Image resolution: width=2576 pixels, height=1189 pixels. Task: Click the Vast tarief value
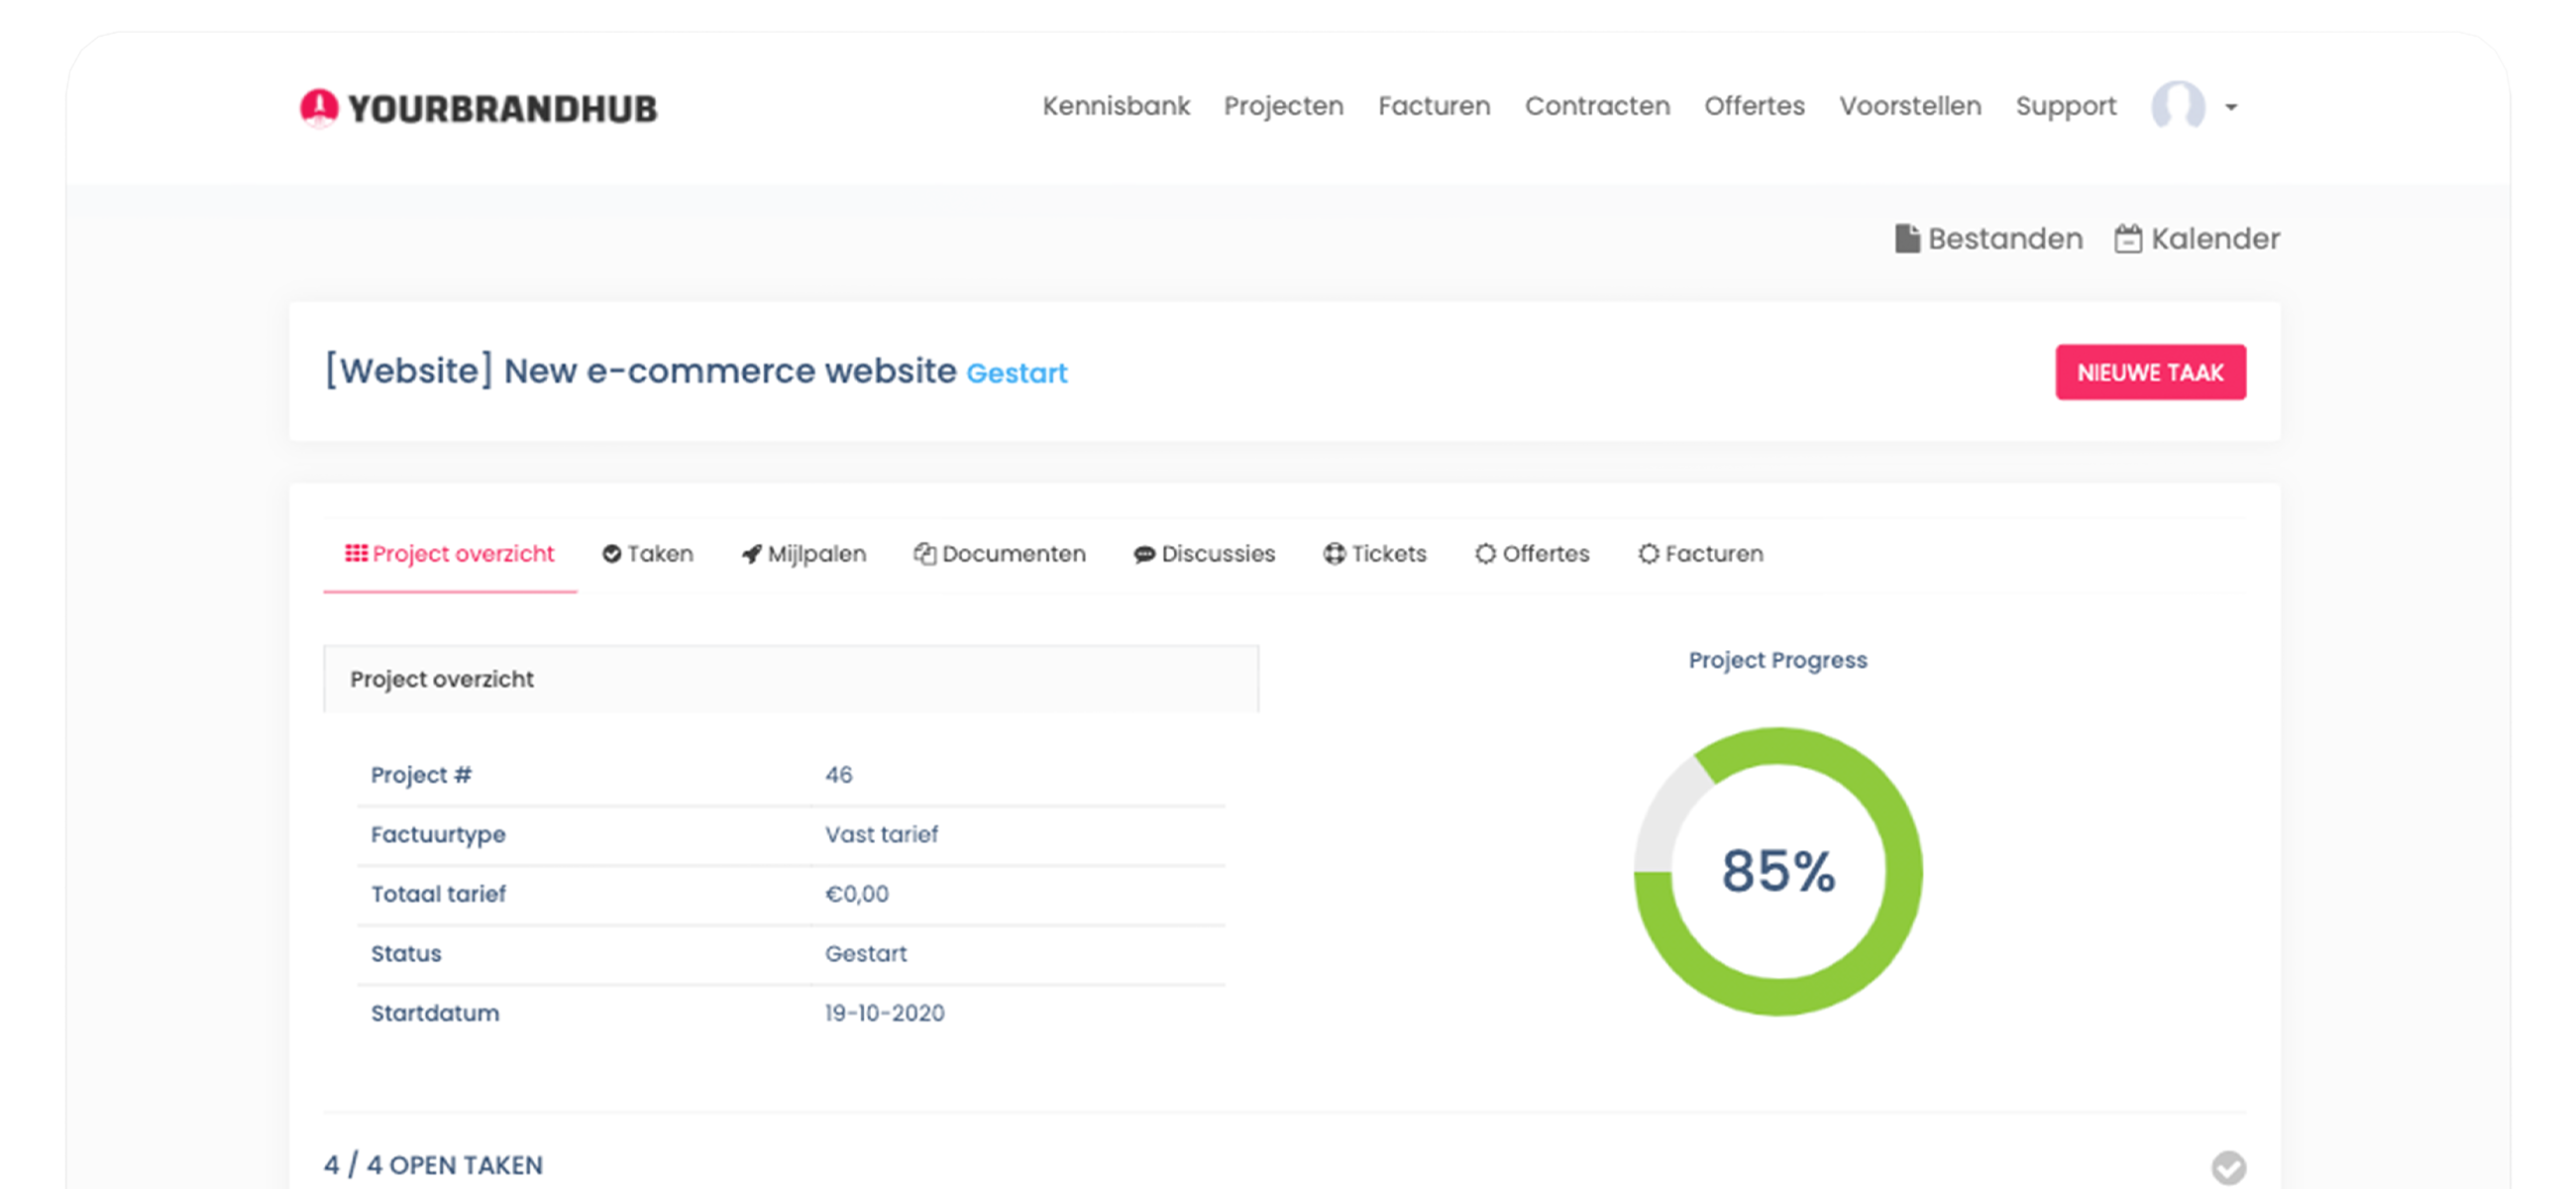881,834
